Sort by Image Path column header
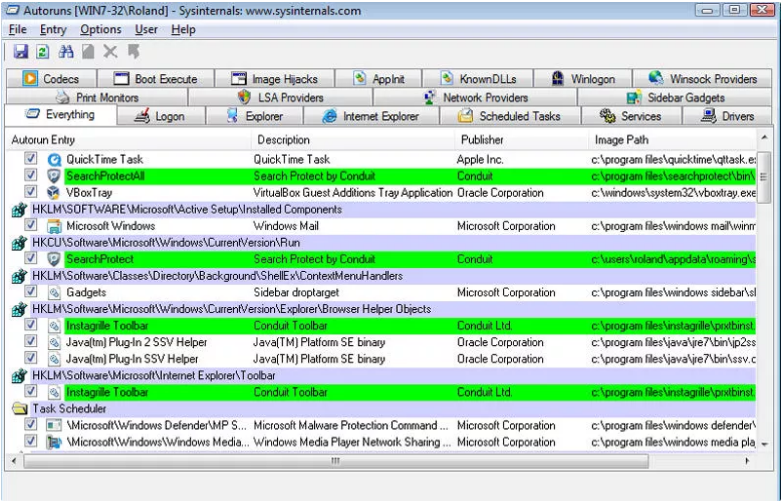This screenshot has height=501, width=781. [x=672, y=140]
